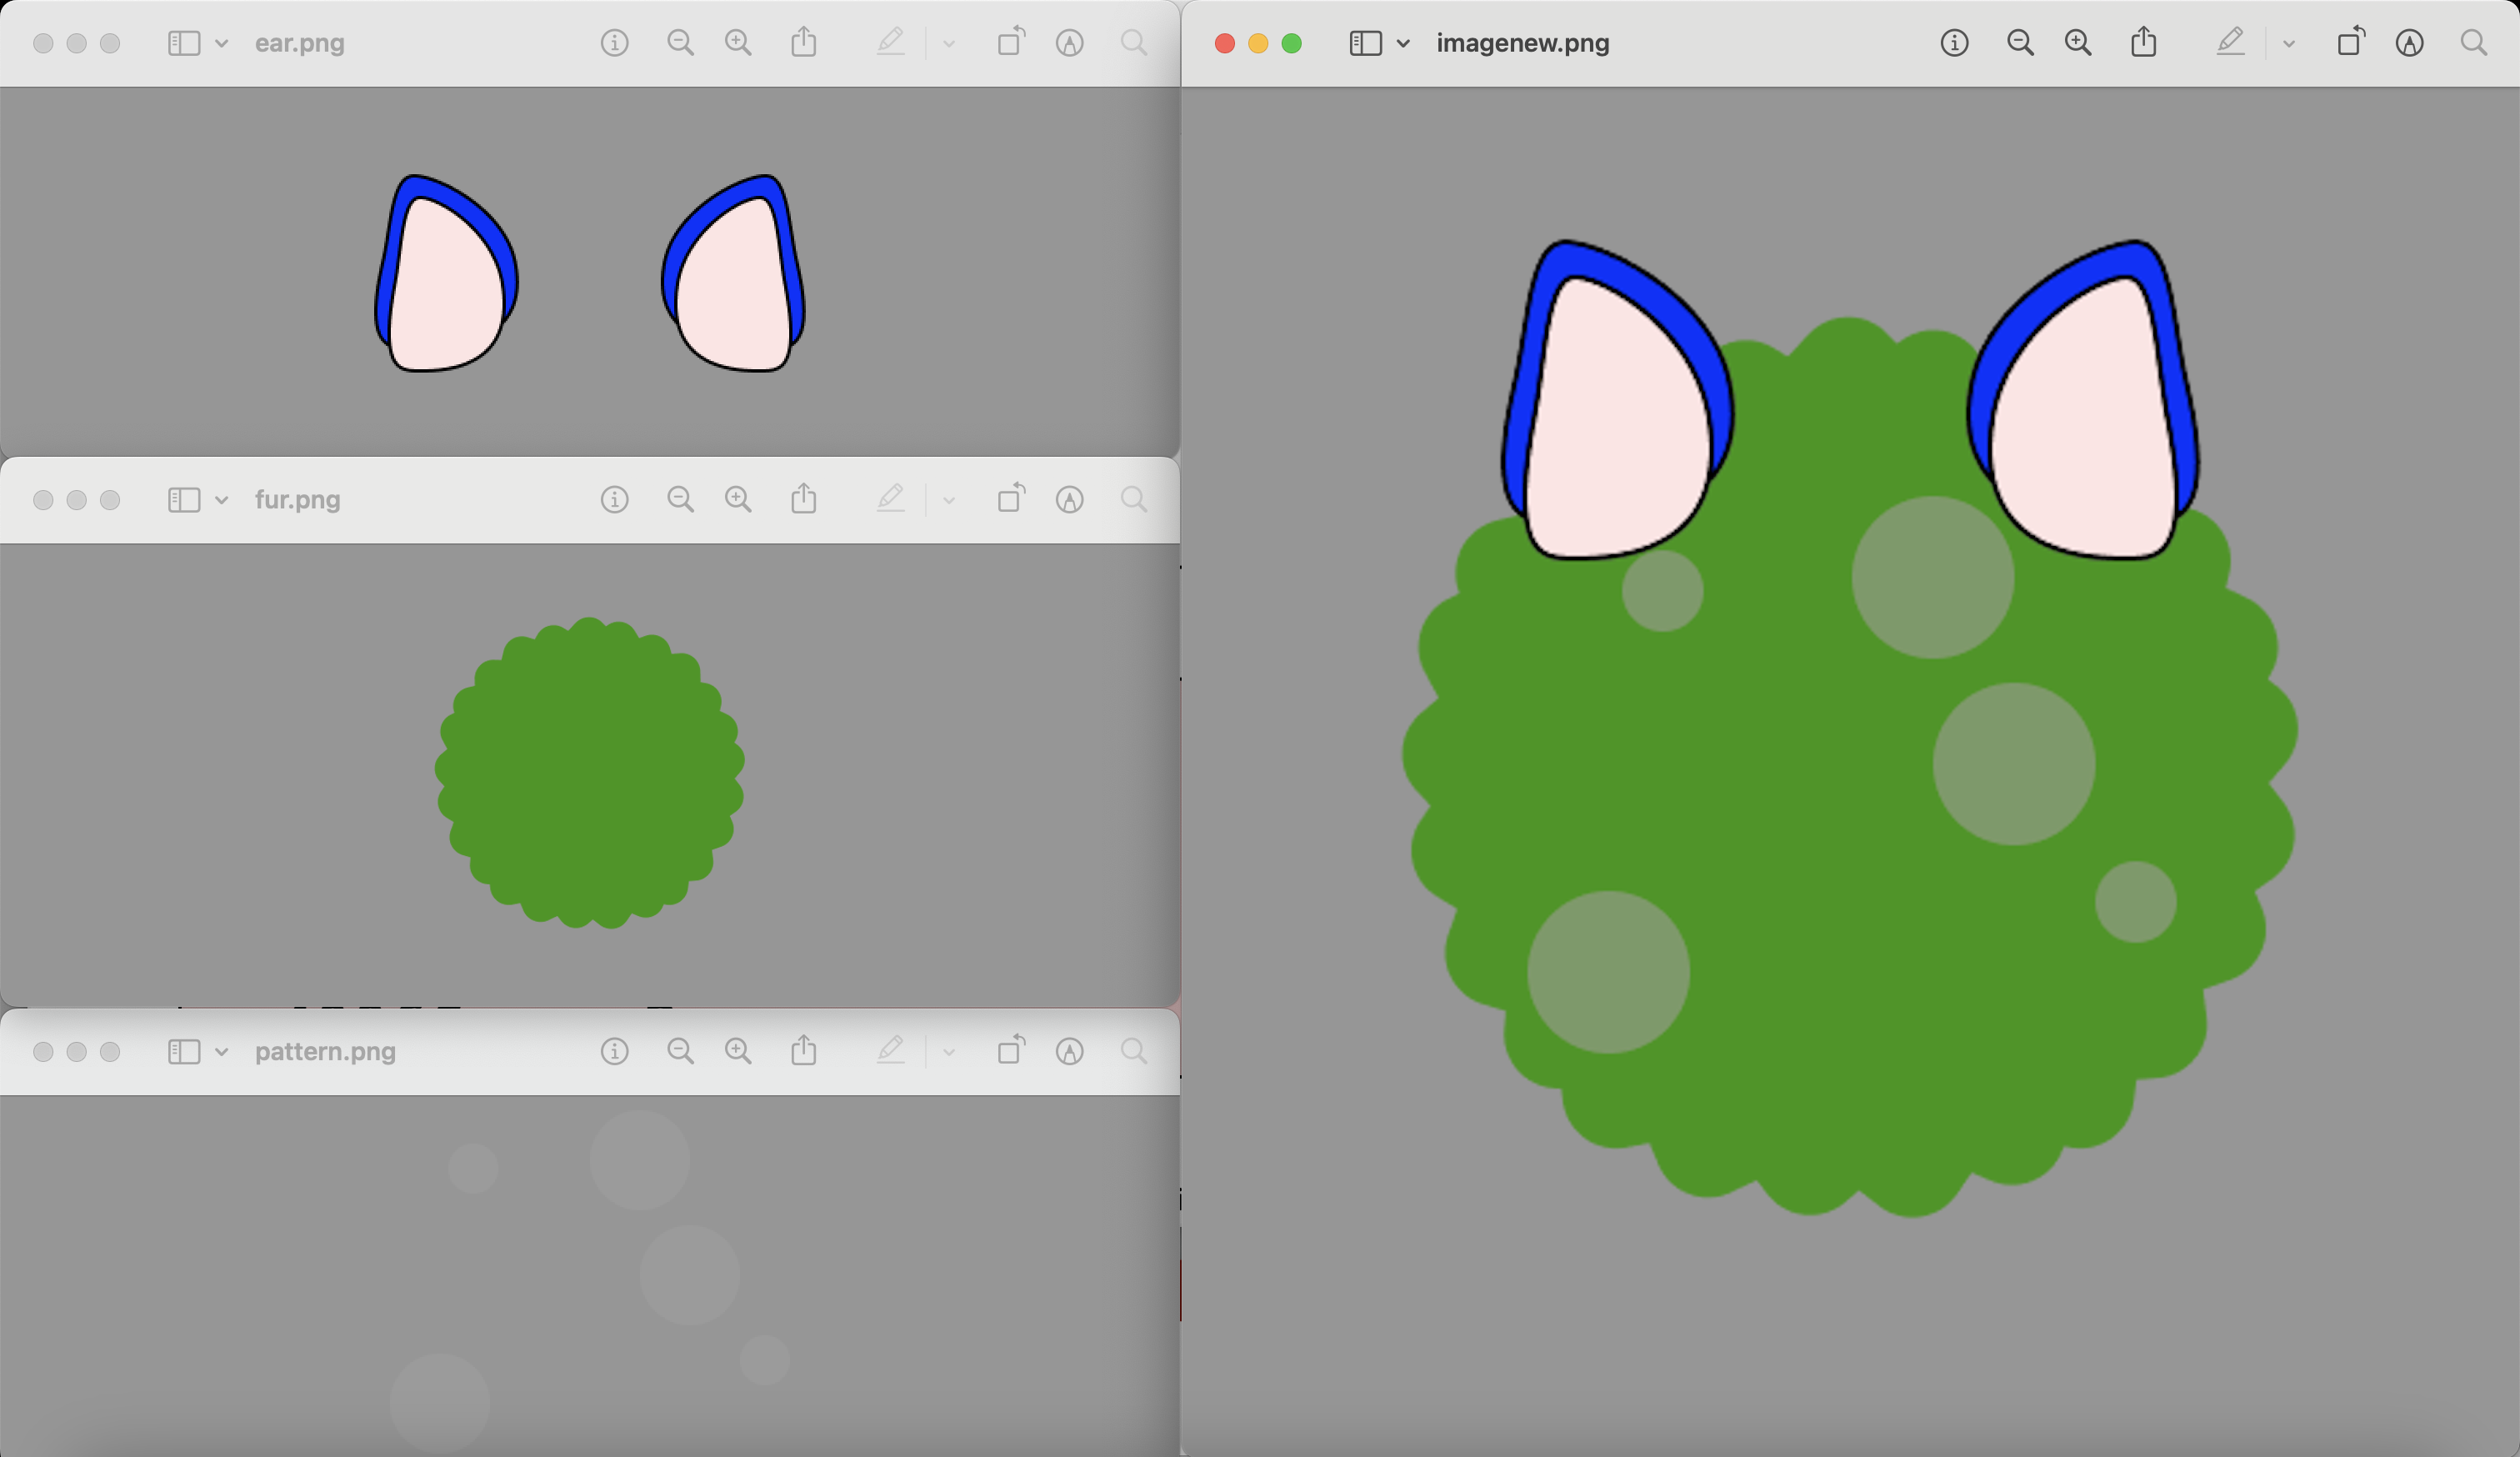Rotate the imagenew.png image
This screenshot has height=1457, width=2520.
click(x=2351, y=42)
